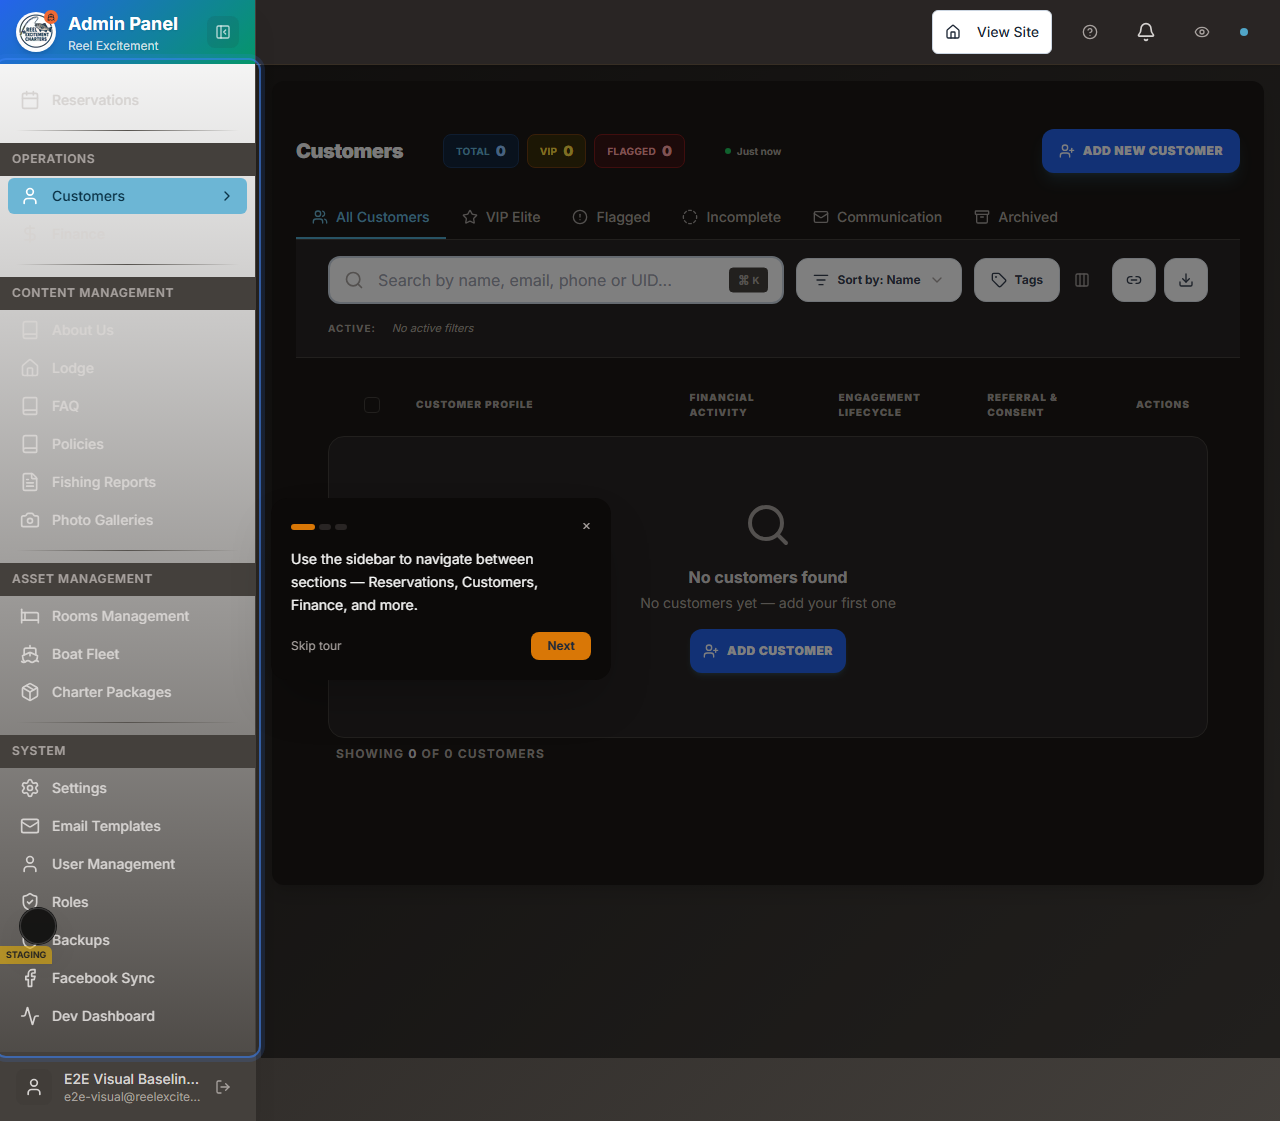The width and height of the screenshot is (1280, 1121).
Task: Open the Sort by: Name dropdown
Action: 879,280
